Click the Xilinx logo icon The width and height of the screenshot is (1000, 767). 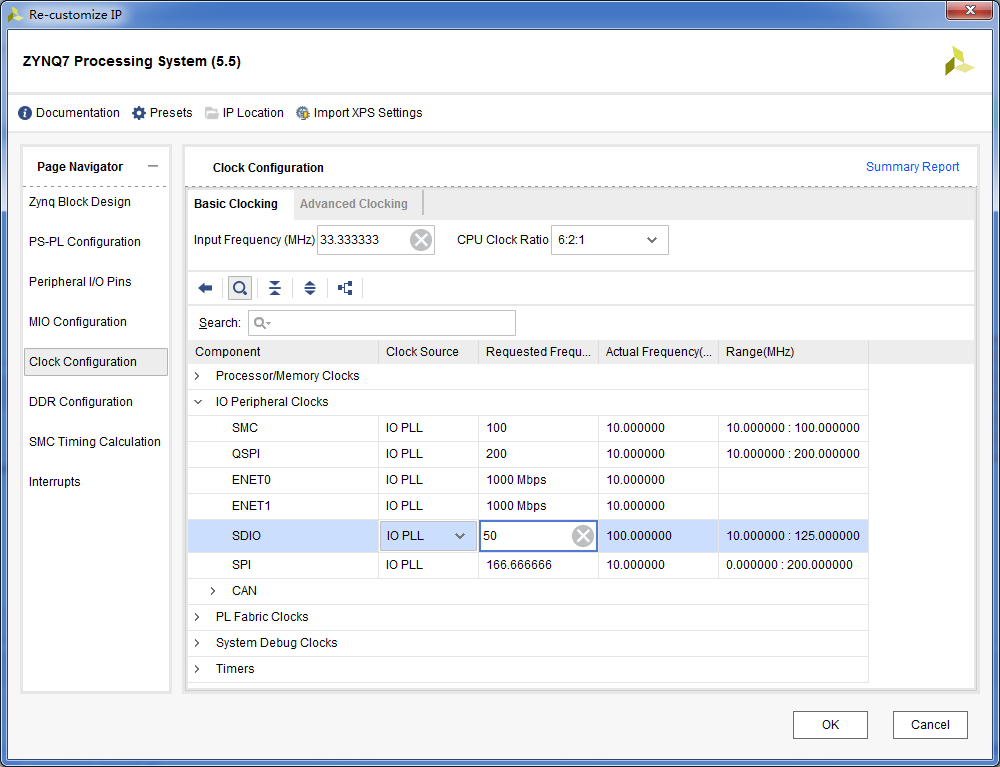pos(959,61)
